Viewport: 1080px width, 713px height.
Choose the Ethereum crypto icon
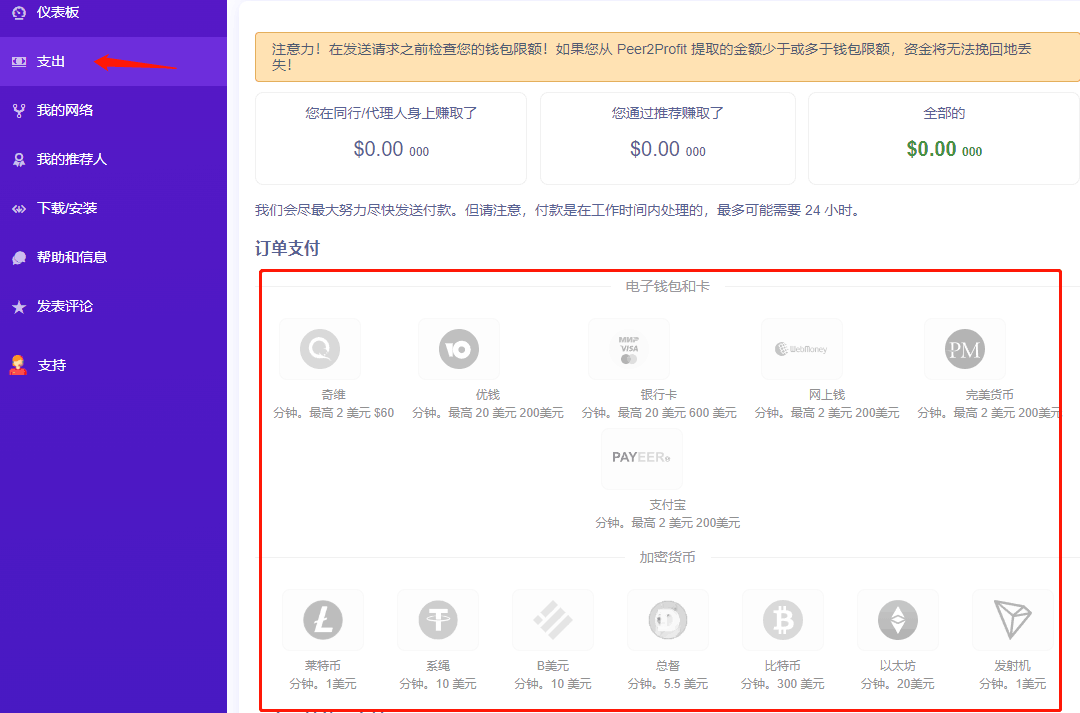tap(897, 620)
